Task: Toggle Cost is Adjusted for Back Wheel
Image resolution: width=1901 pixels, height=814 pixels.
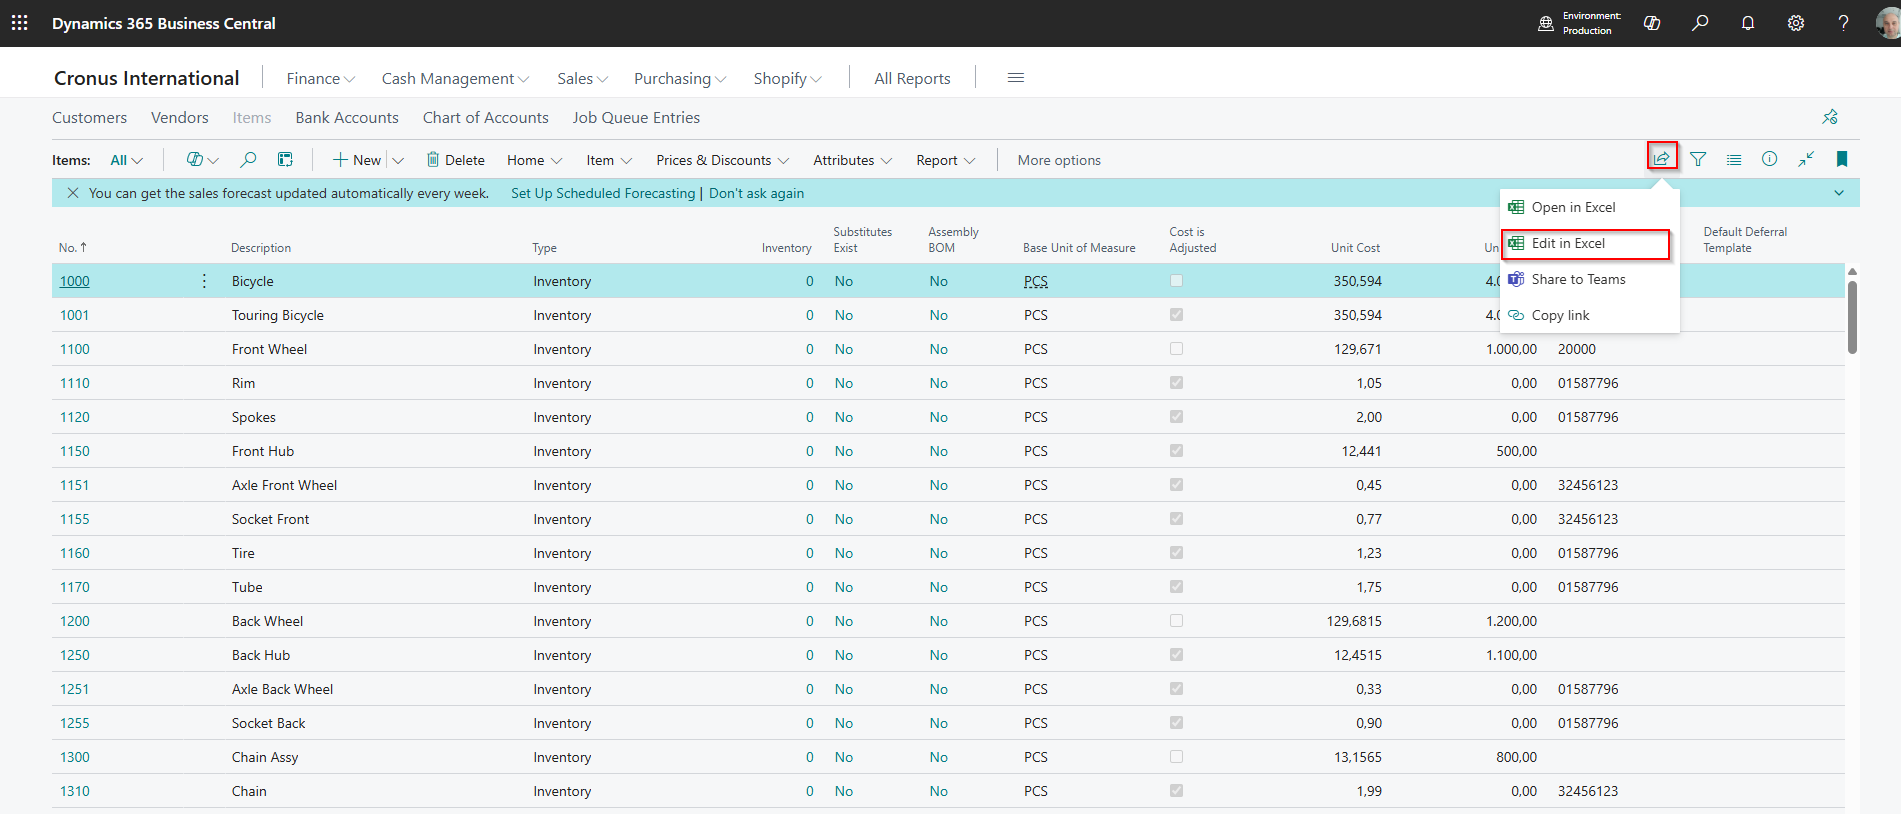Action: point(1176,621)
